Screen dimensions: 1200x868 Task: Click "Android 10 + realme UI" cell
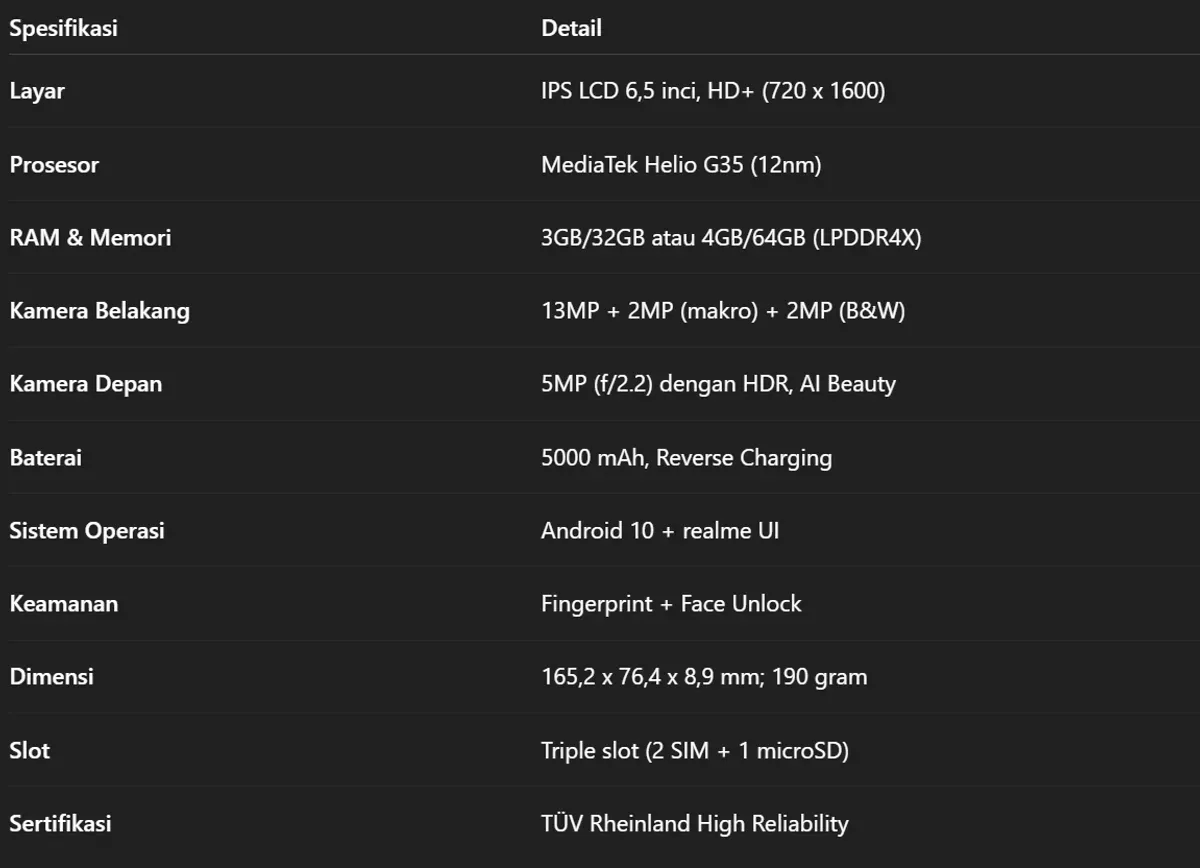(660, 530)
